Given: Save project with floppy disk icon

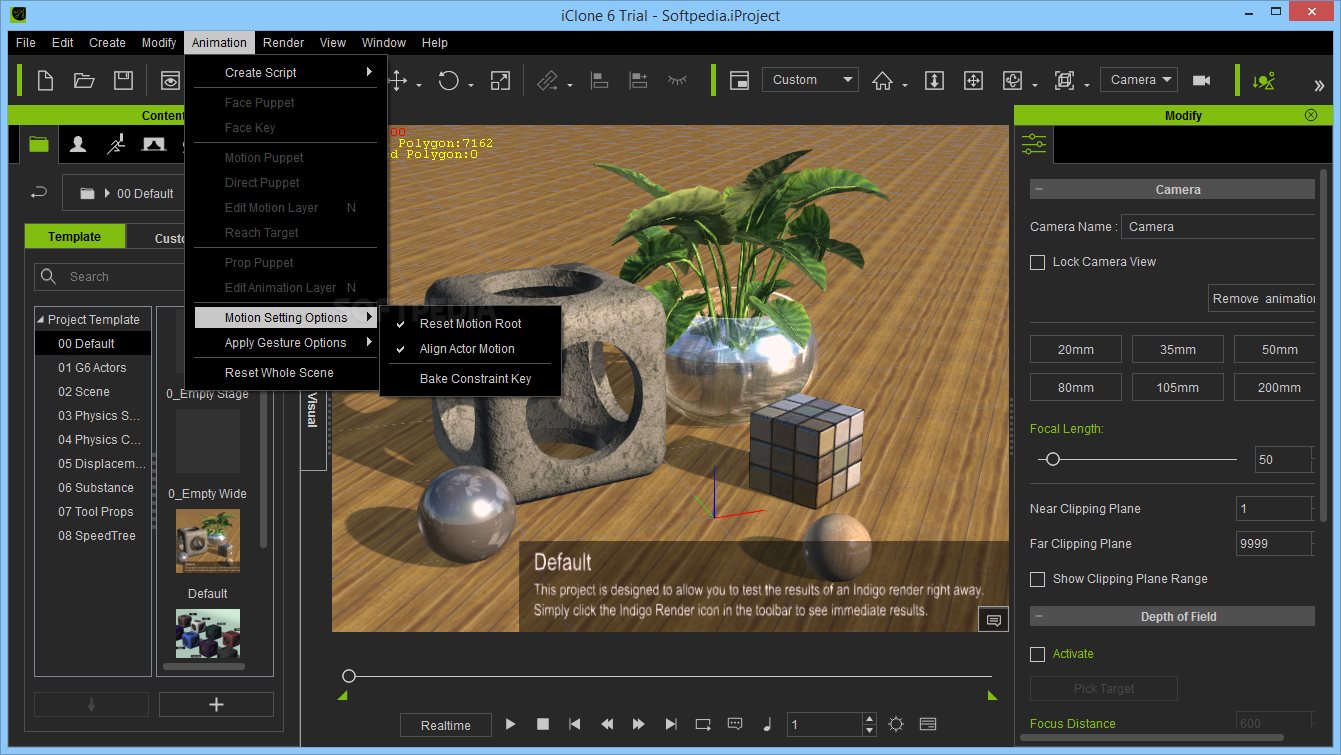Looking at the screenshot, I should tap(123, 80).
